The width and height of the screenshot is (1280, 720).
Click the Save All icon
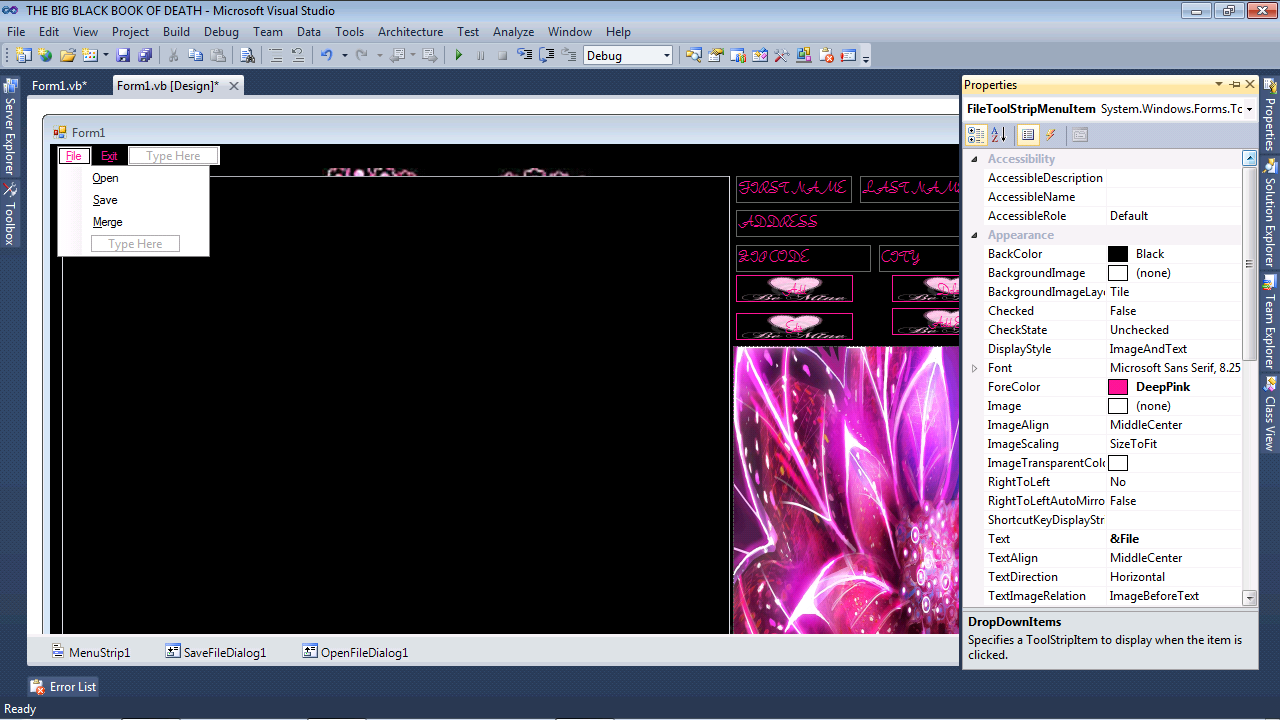145,56
